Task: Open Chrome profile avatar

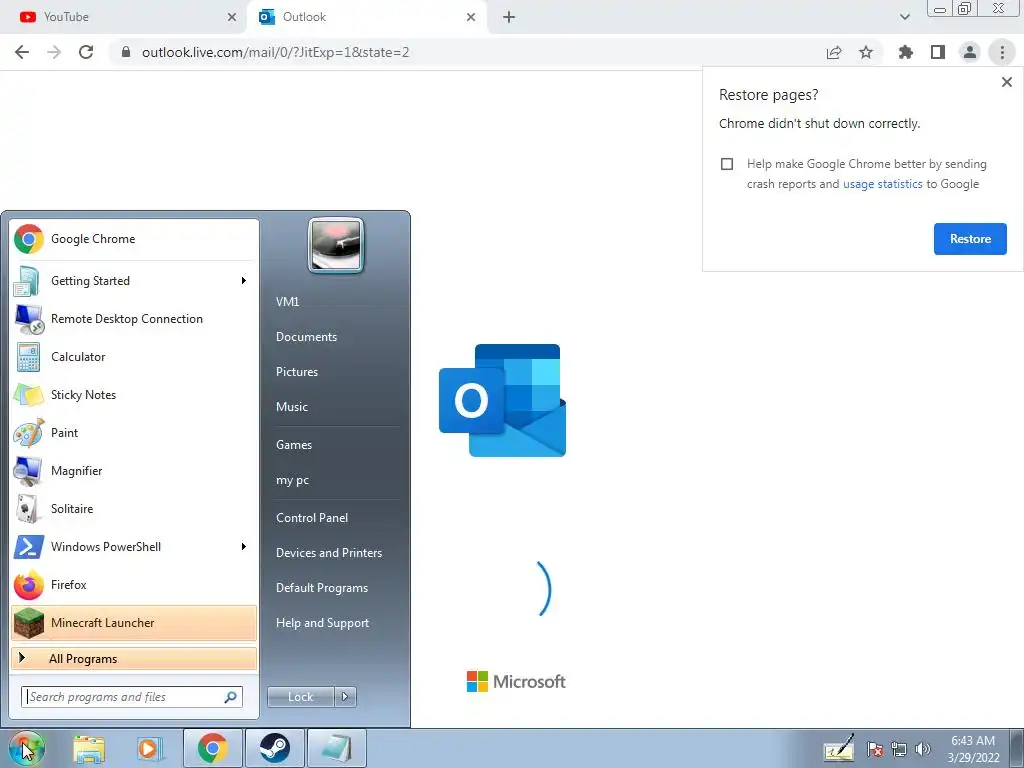Action: 970,52
